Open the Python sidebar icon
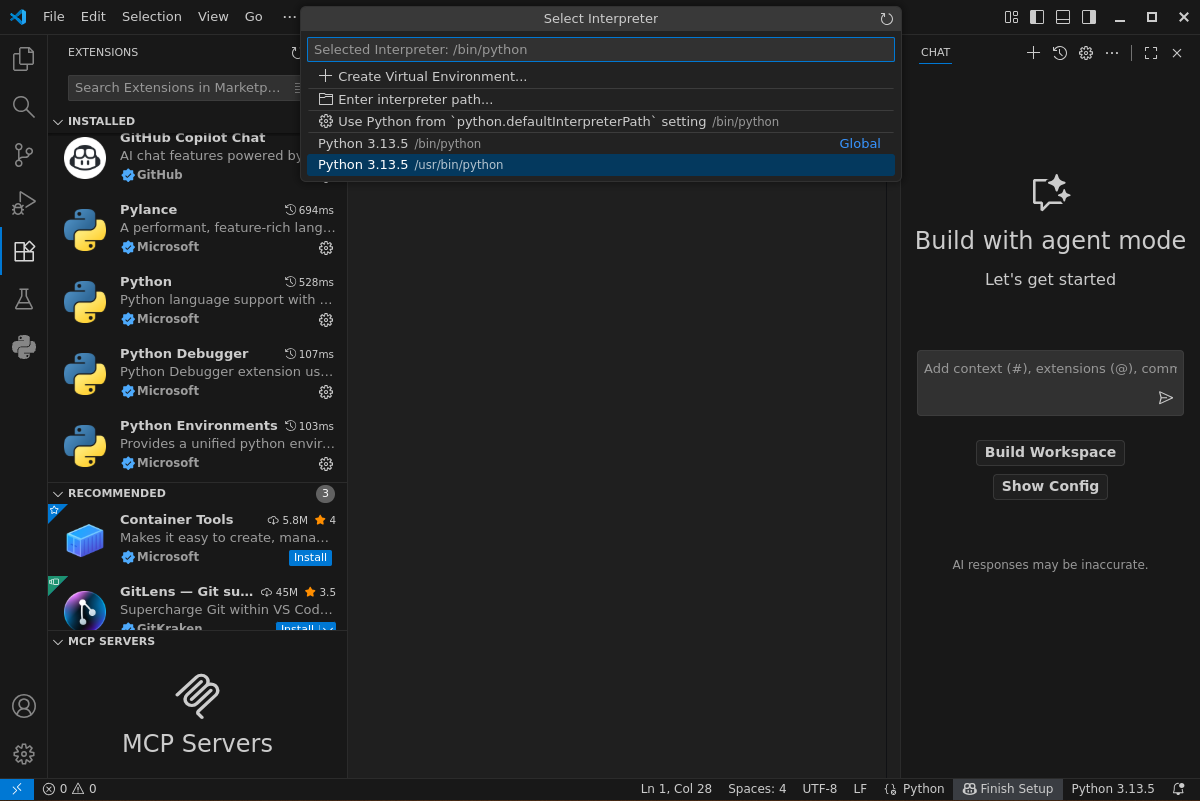 click(x=24, y=347)
